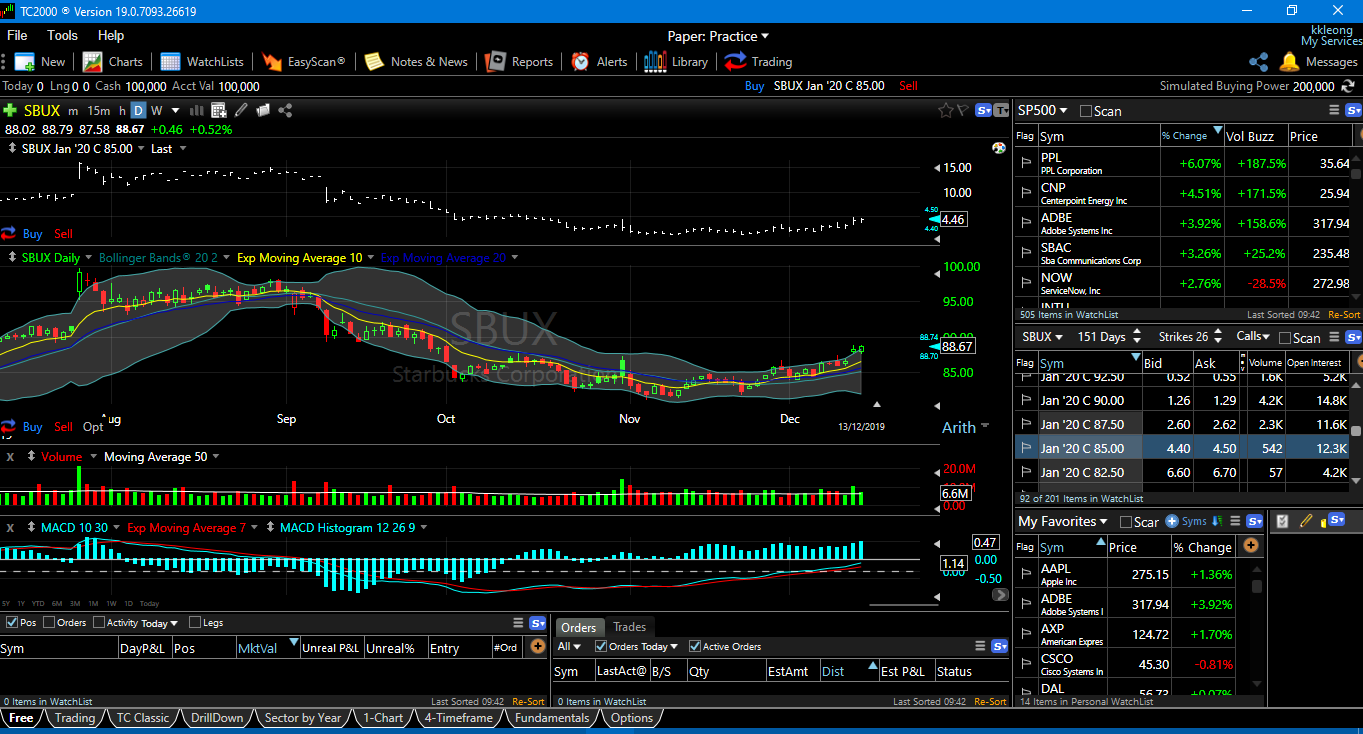Click the SP500 watchlist menu lines icon
Image resolution: width=1363 pixels, height=734 pixels.
1334,110
